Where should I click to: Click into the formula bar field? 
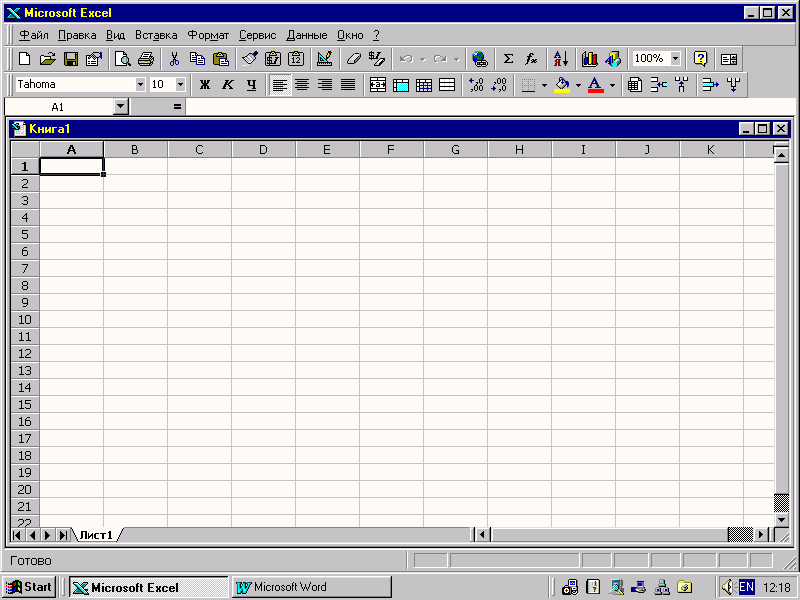489,107
